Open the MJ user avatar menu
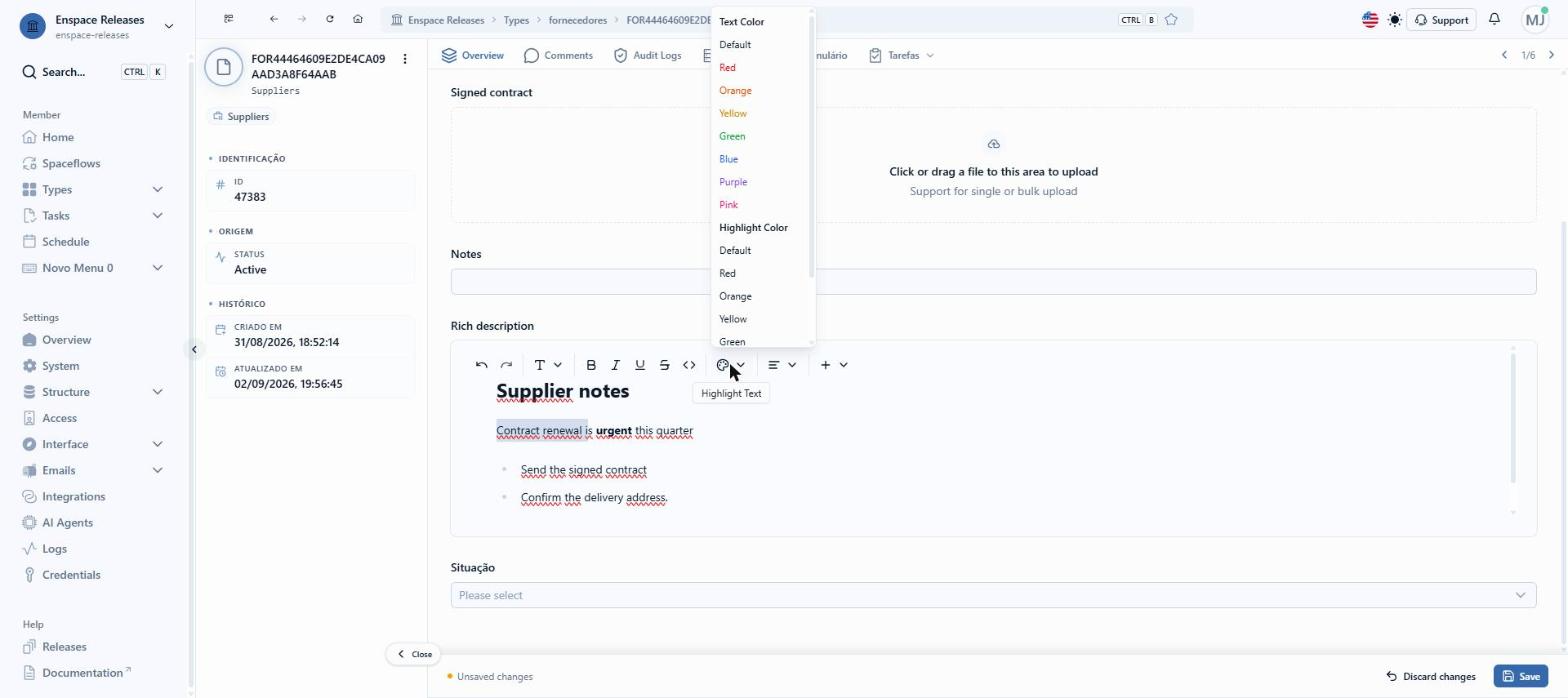Viewport: 1568px width, 698px height. pos(1534,19)
